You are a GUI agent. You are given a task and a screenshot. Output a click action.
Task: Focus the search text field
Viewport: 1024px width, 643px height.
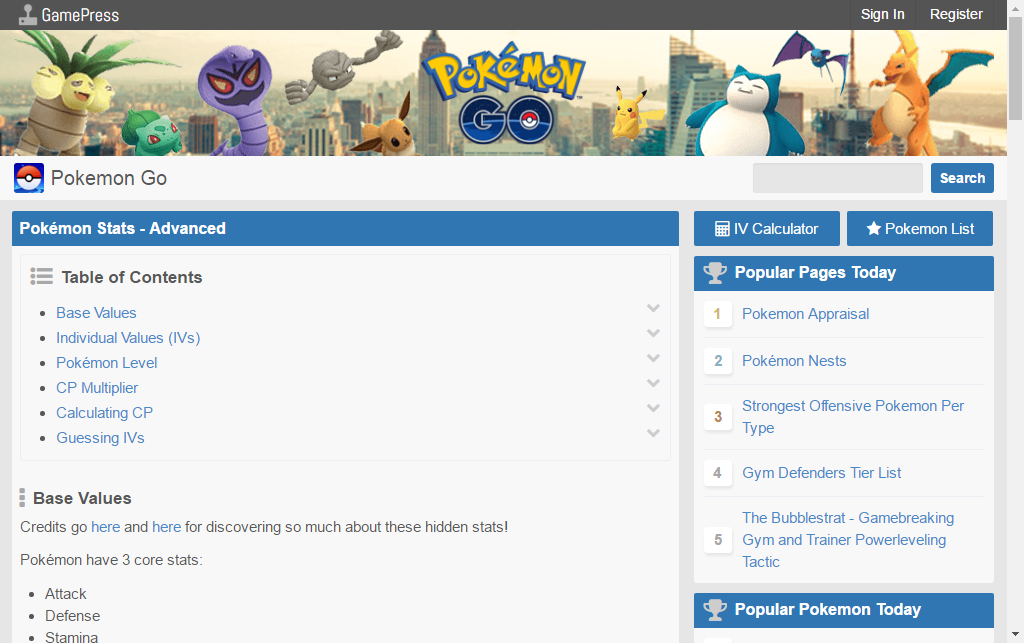[x=837, y=178]
